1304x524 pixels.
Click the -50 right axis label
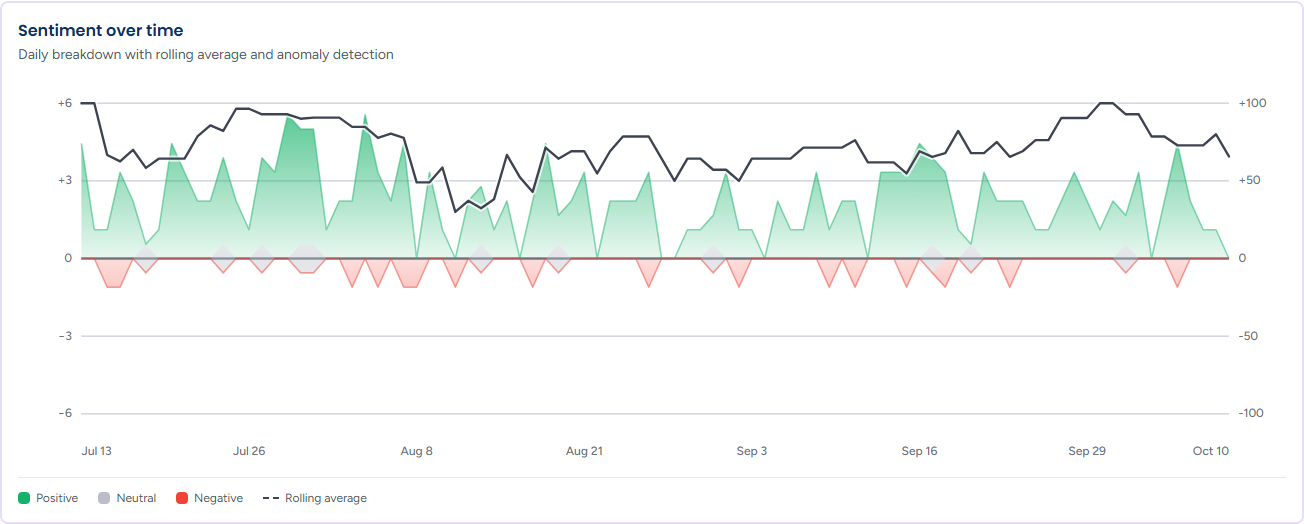(1248, 336)
